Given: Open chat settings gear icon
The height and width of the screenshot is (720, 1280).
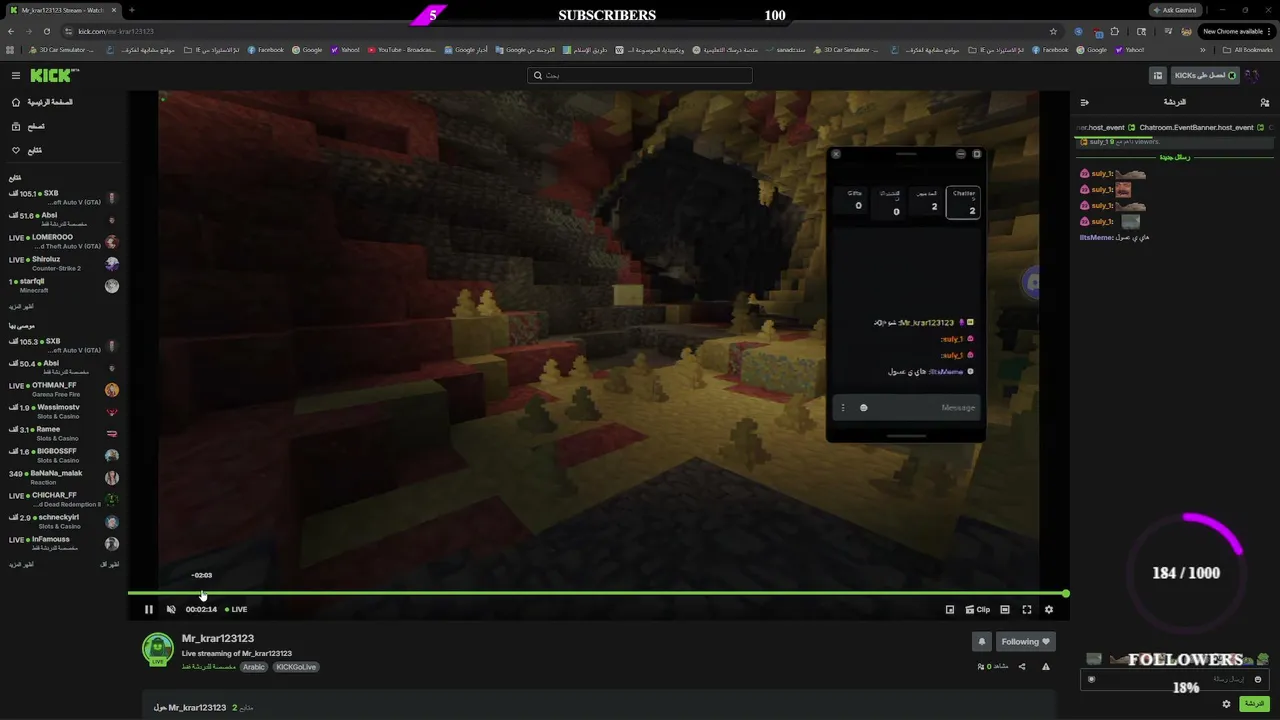Looking at the screenshot, I should point(1227,704).
